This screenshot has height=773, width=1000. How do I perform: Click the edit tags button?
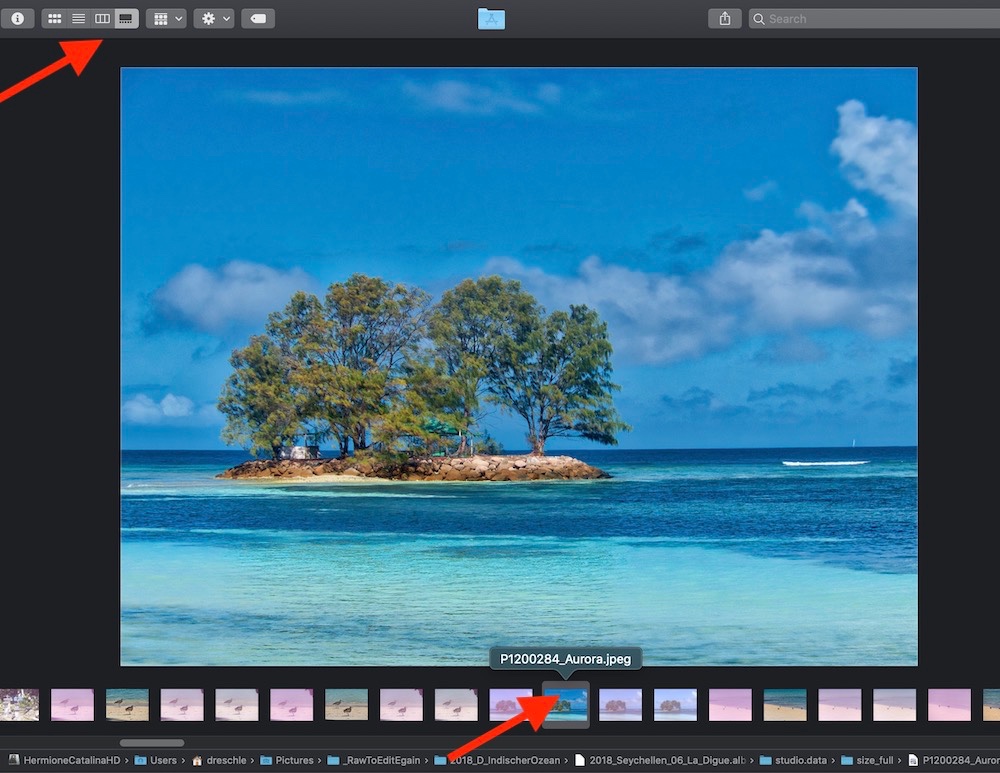[x=258, y=18]
